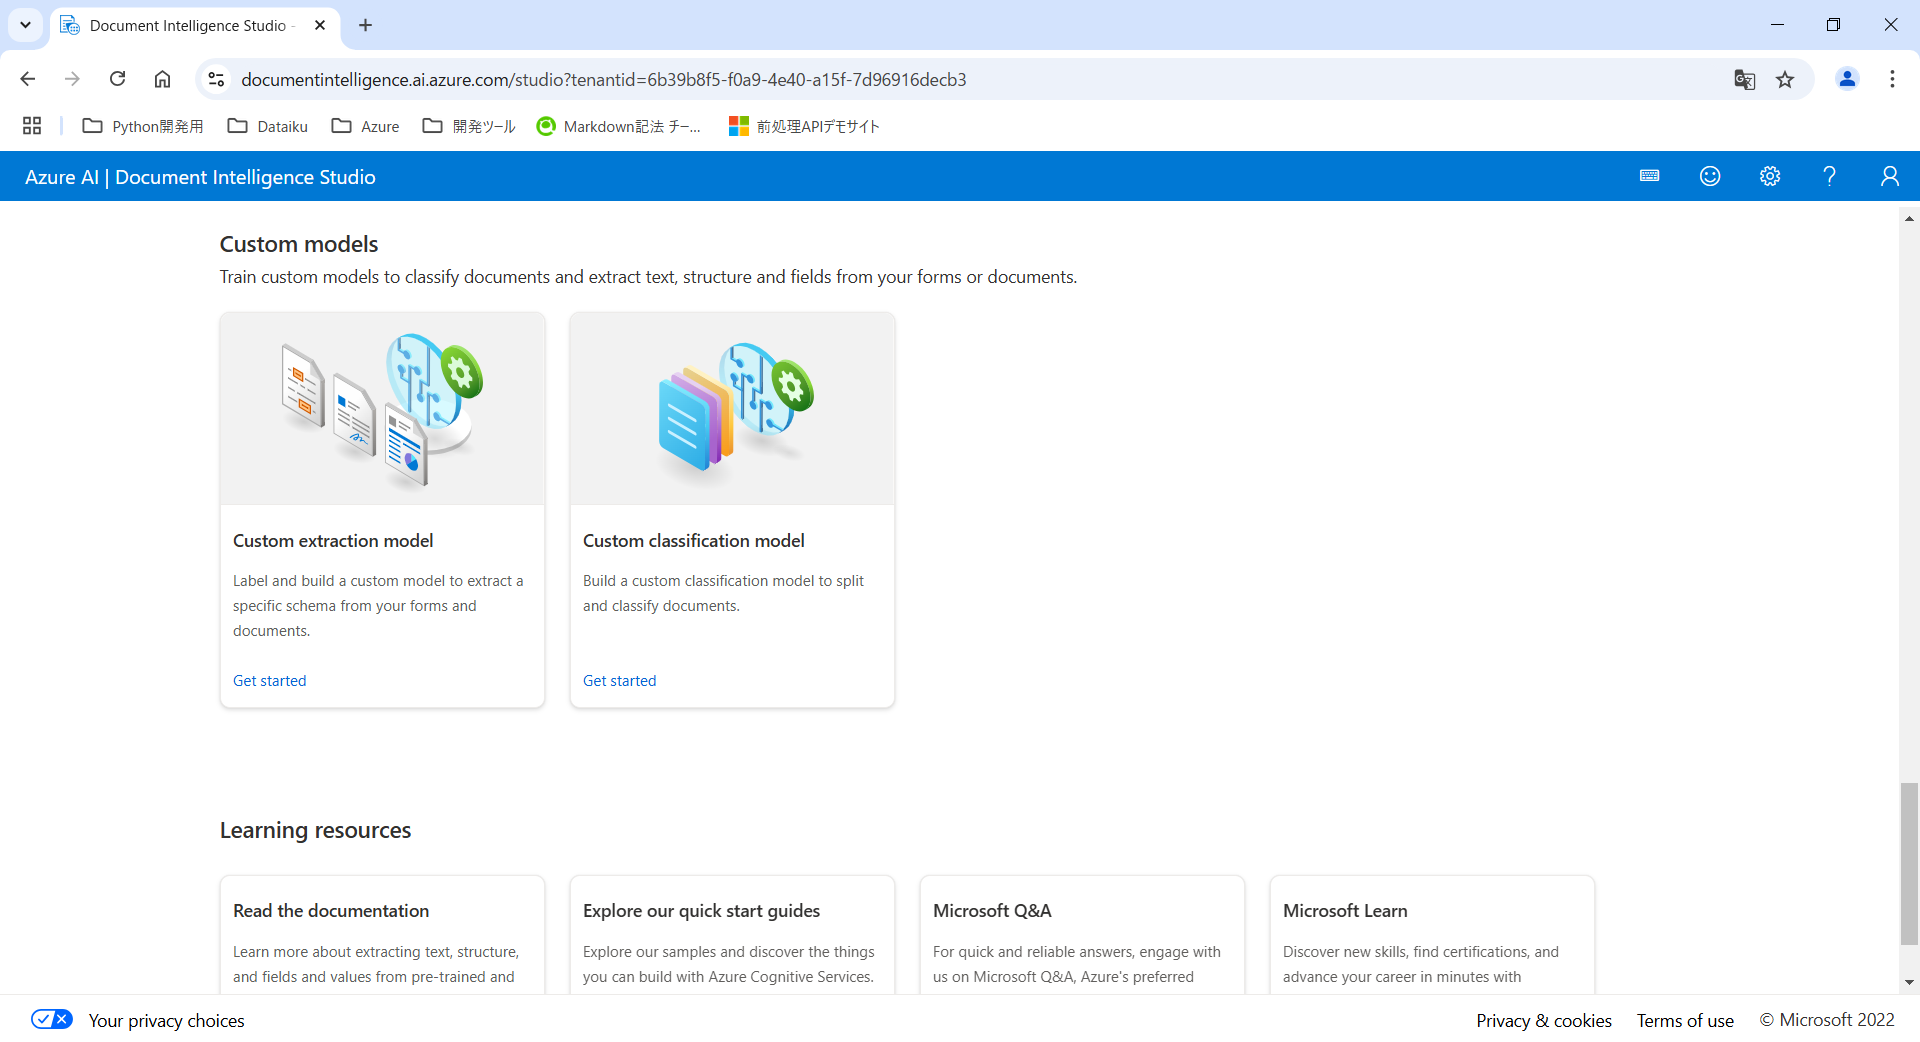The image size is (1920, 1042).
Task: Get started with Custom extraction model
Action: click(x=269, y=681)
